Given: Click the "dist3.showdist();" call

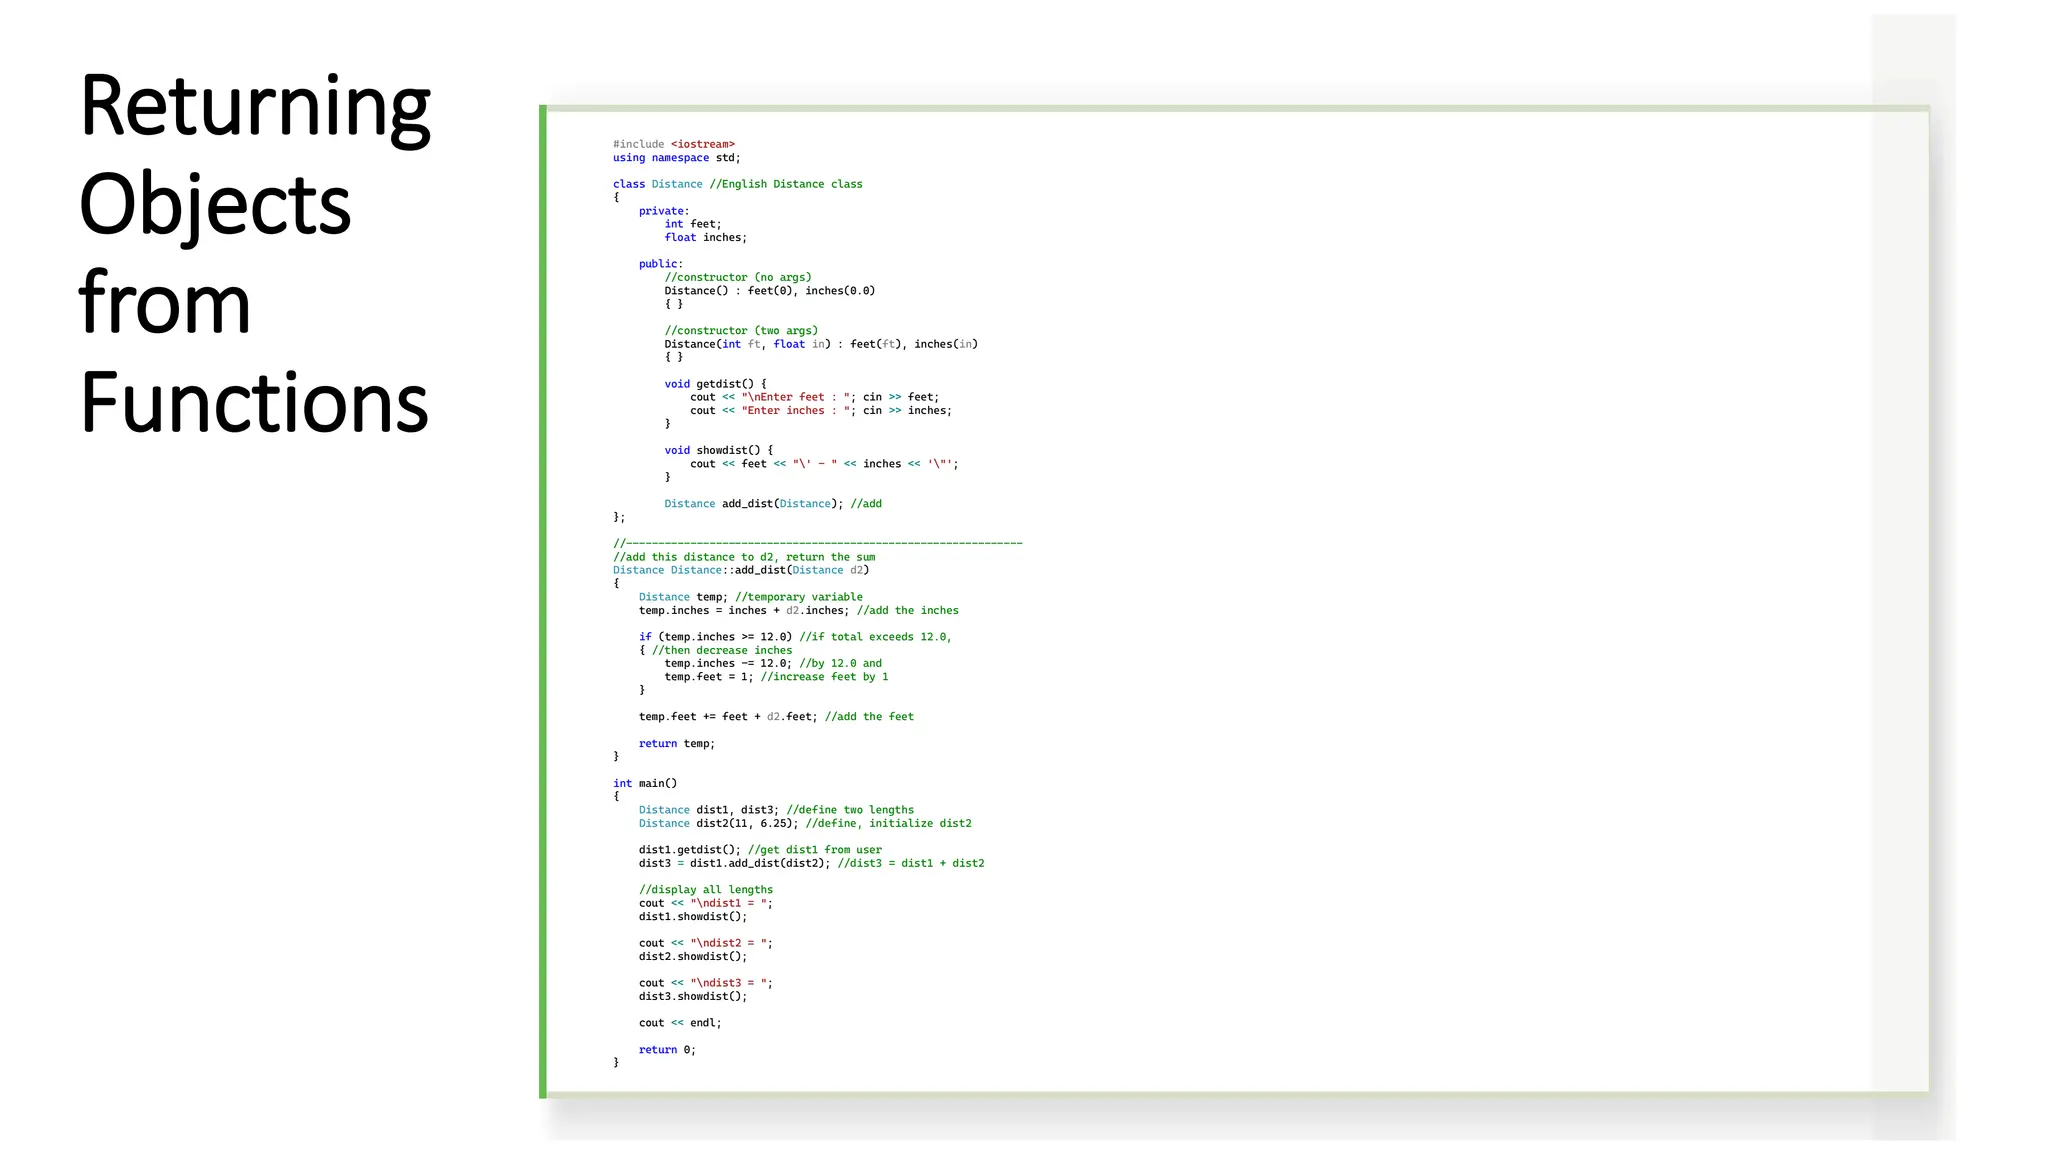Looking at the screenshot, I should pyautogui.click(x=693, y=997).
